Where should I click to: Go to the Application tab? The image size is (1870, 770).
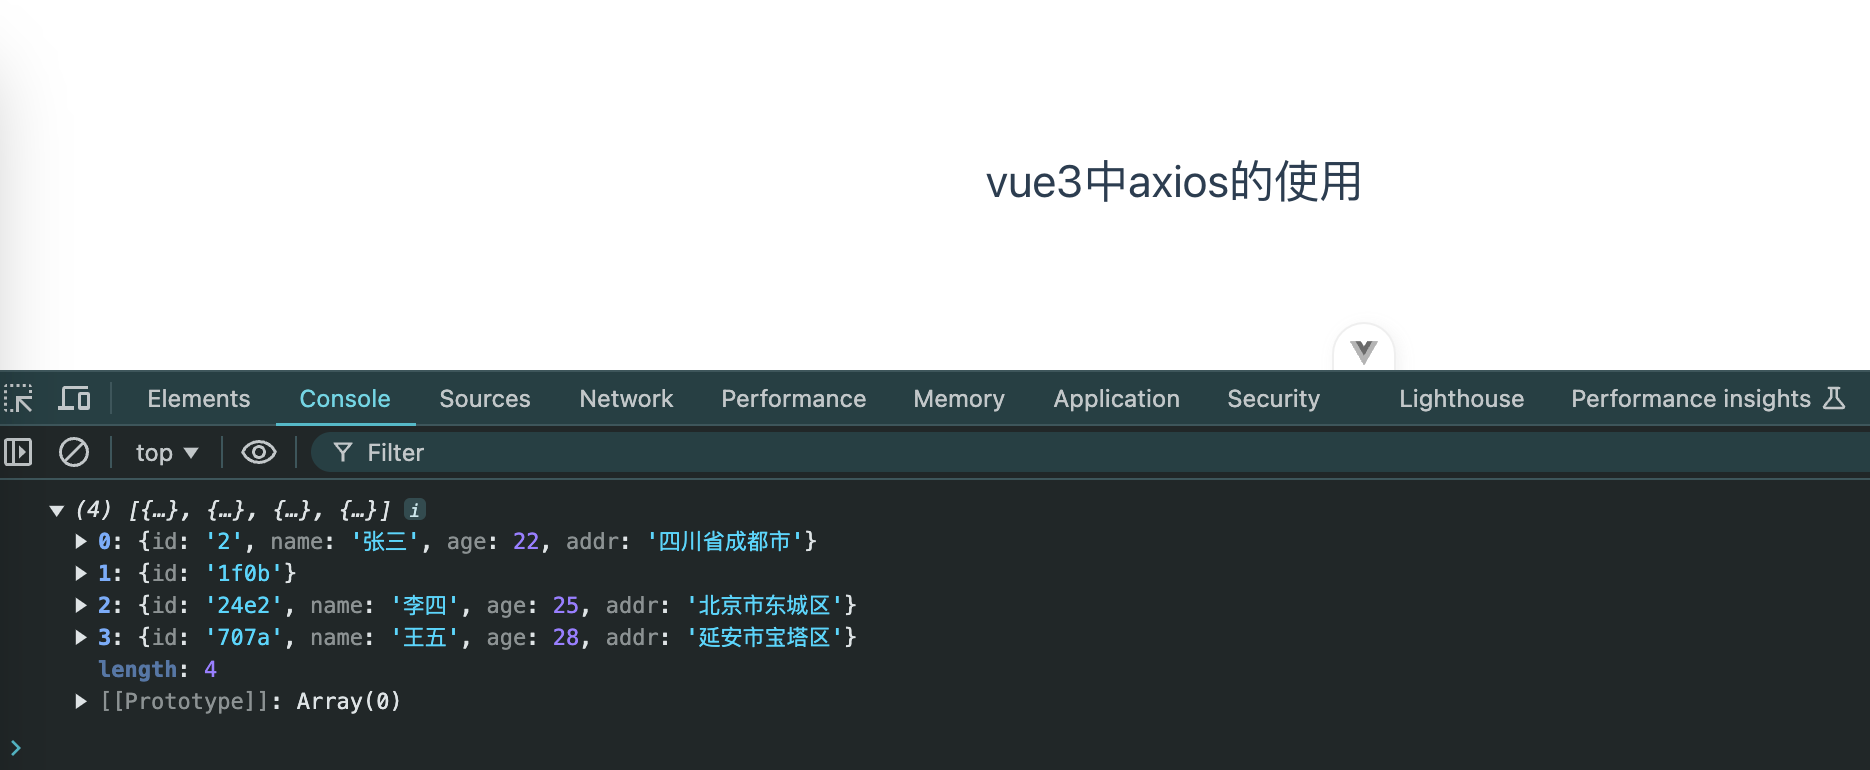(1116, 399)
